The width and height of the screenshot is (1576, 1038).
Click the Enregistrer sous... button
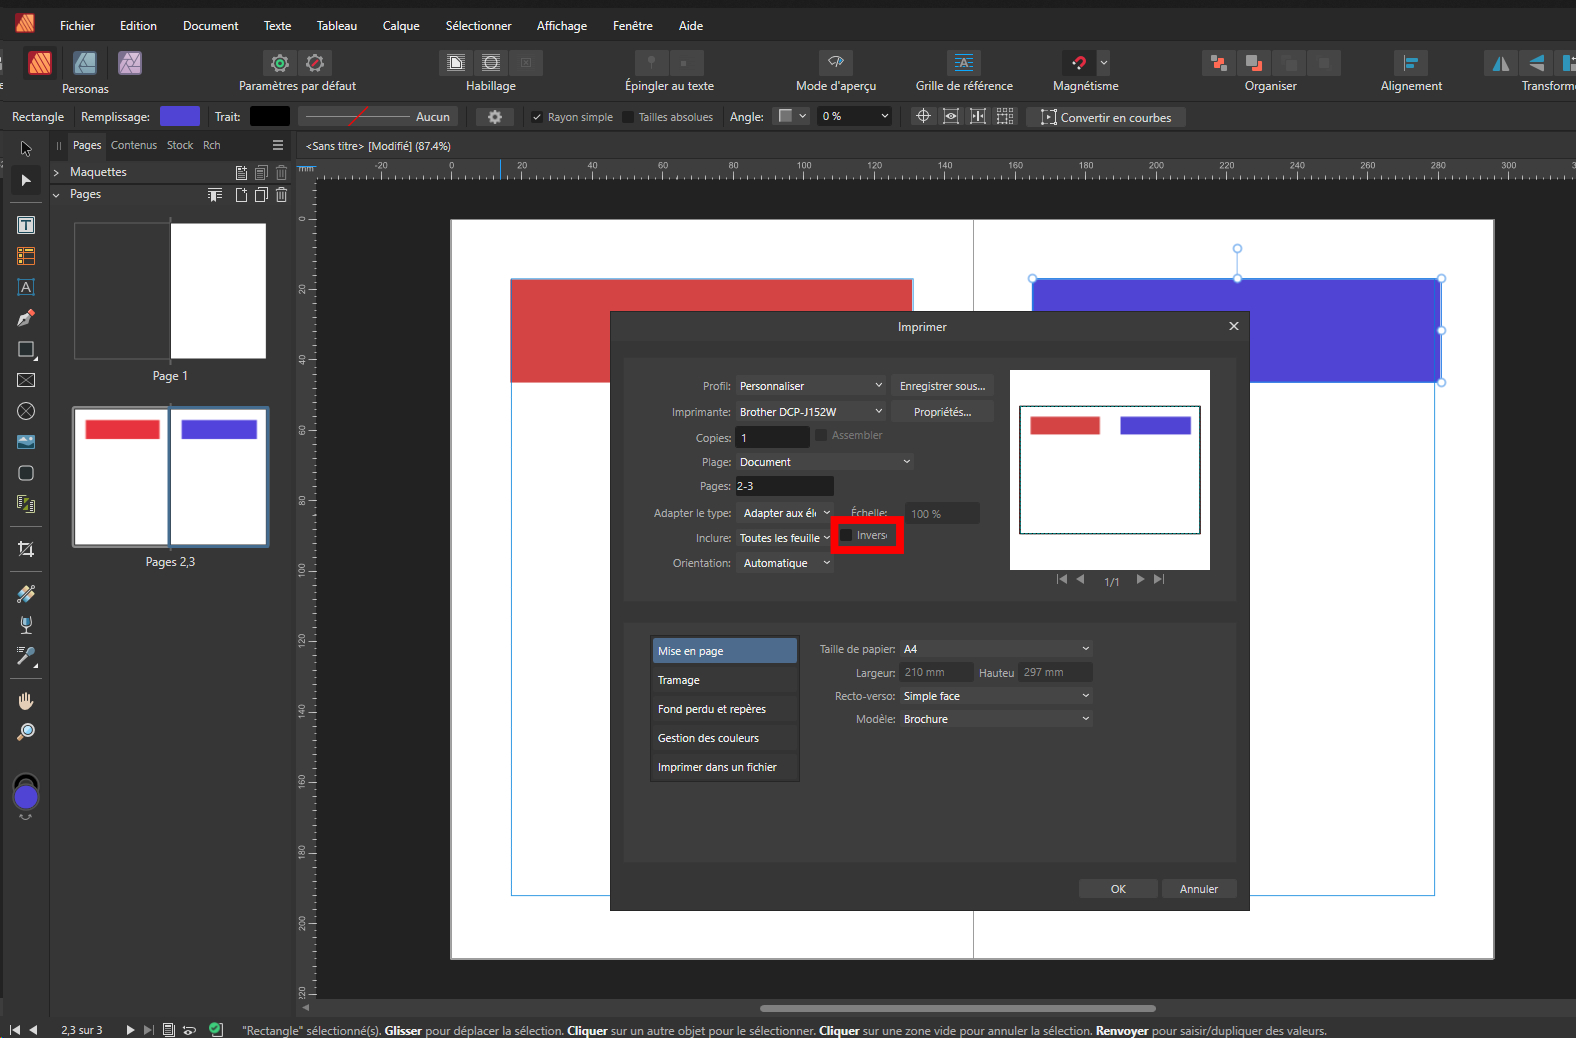pyautogui.click(x=942, y=386)
